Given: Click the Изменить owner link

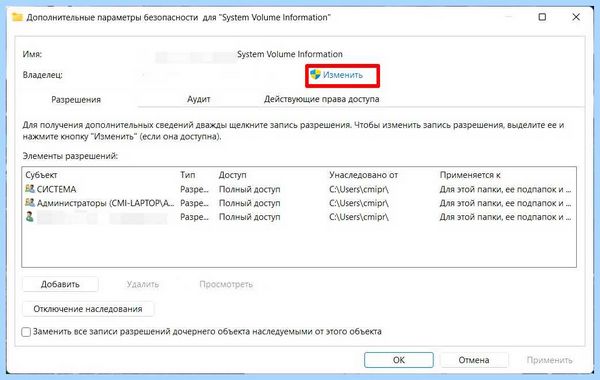Looking at the screenshot, I should [x=342, y=75].
